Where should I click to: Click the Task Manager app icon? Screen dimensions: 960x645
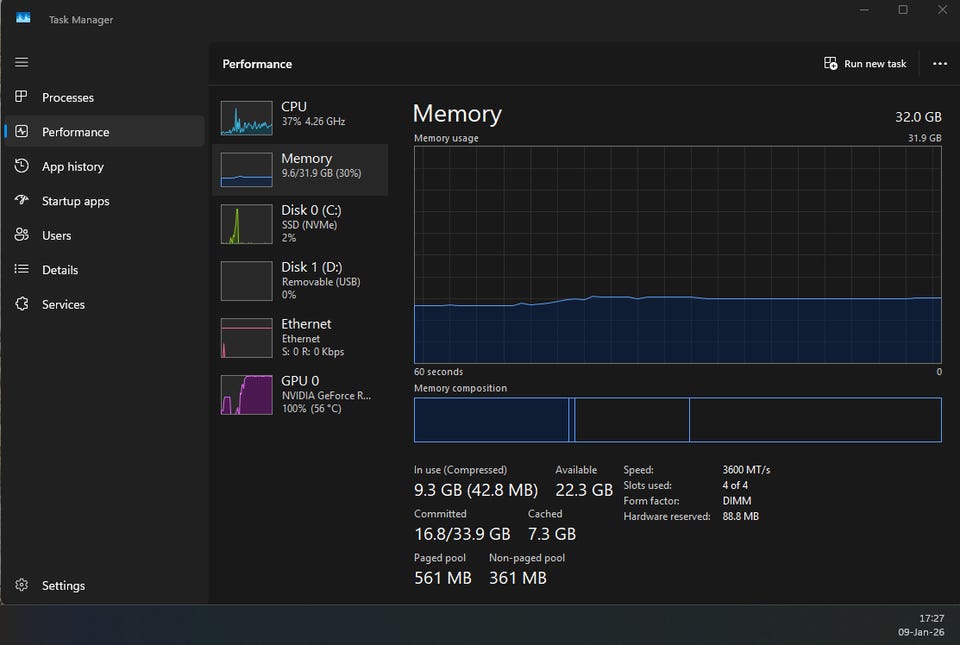click(x=23, y=18)
